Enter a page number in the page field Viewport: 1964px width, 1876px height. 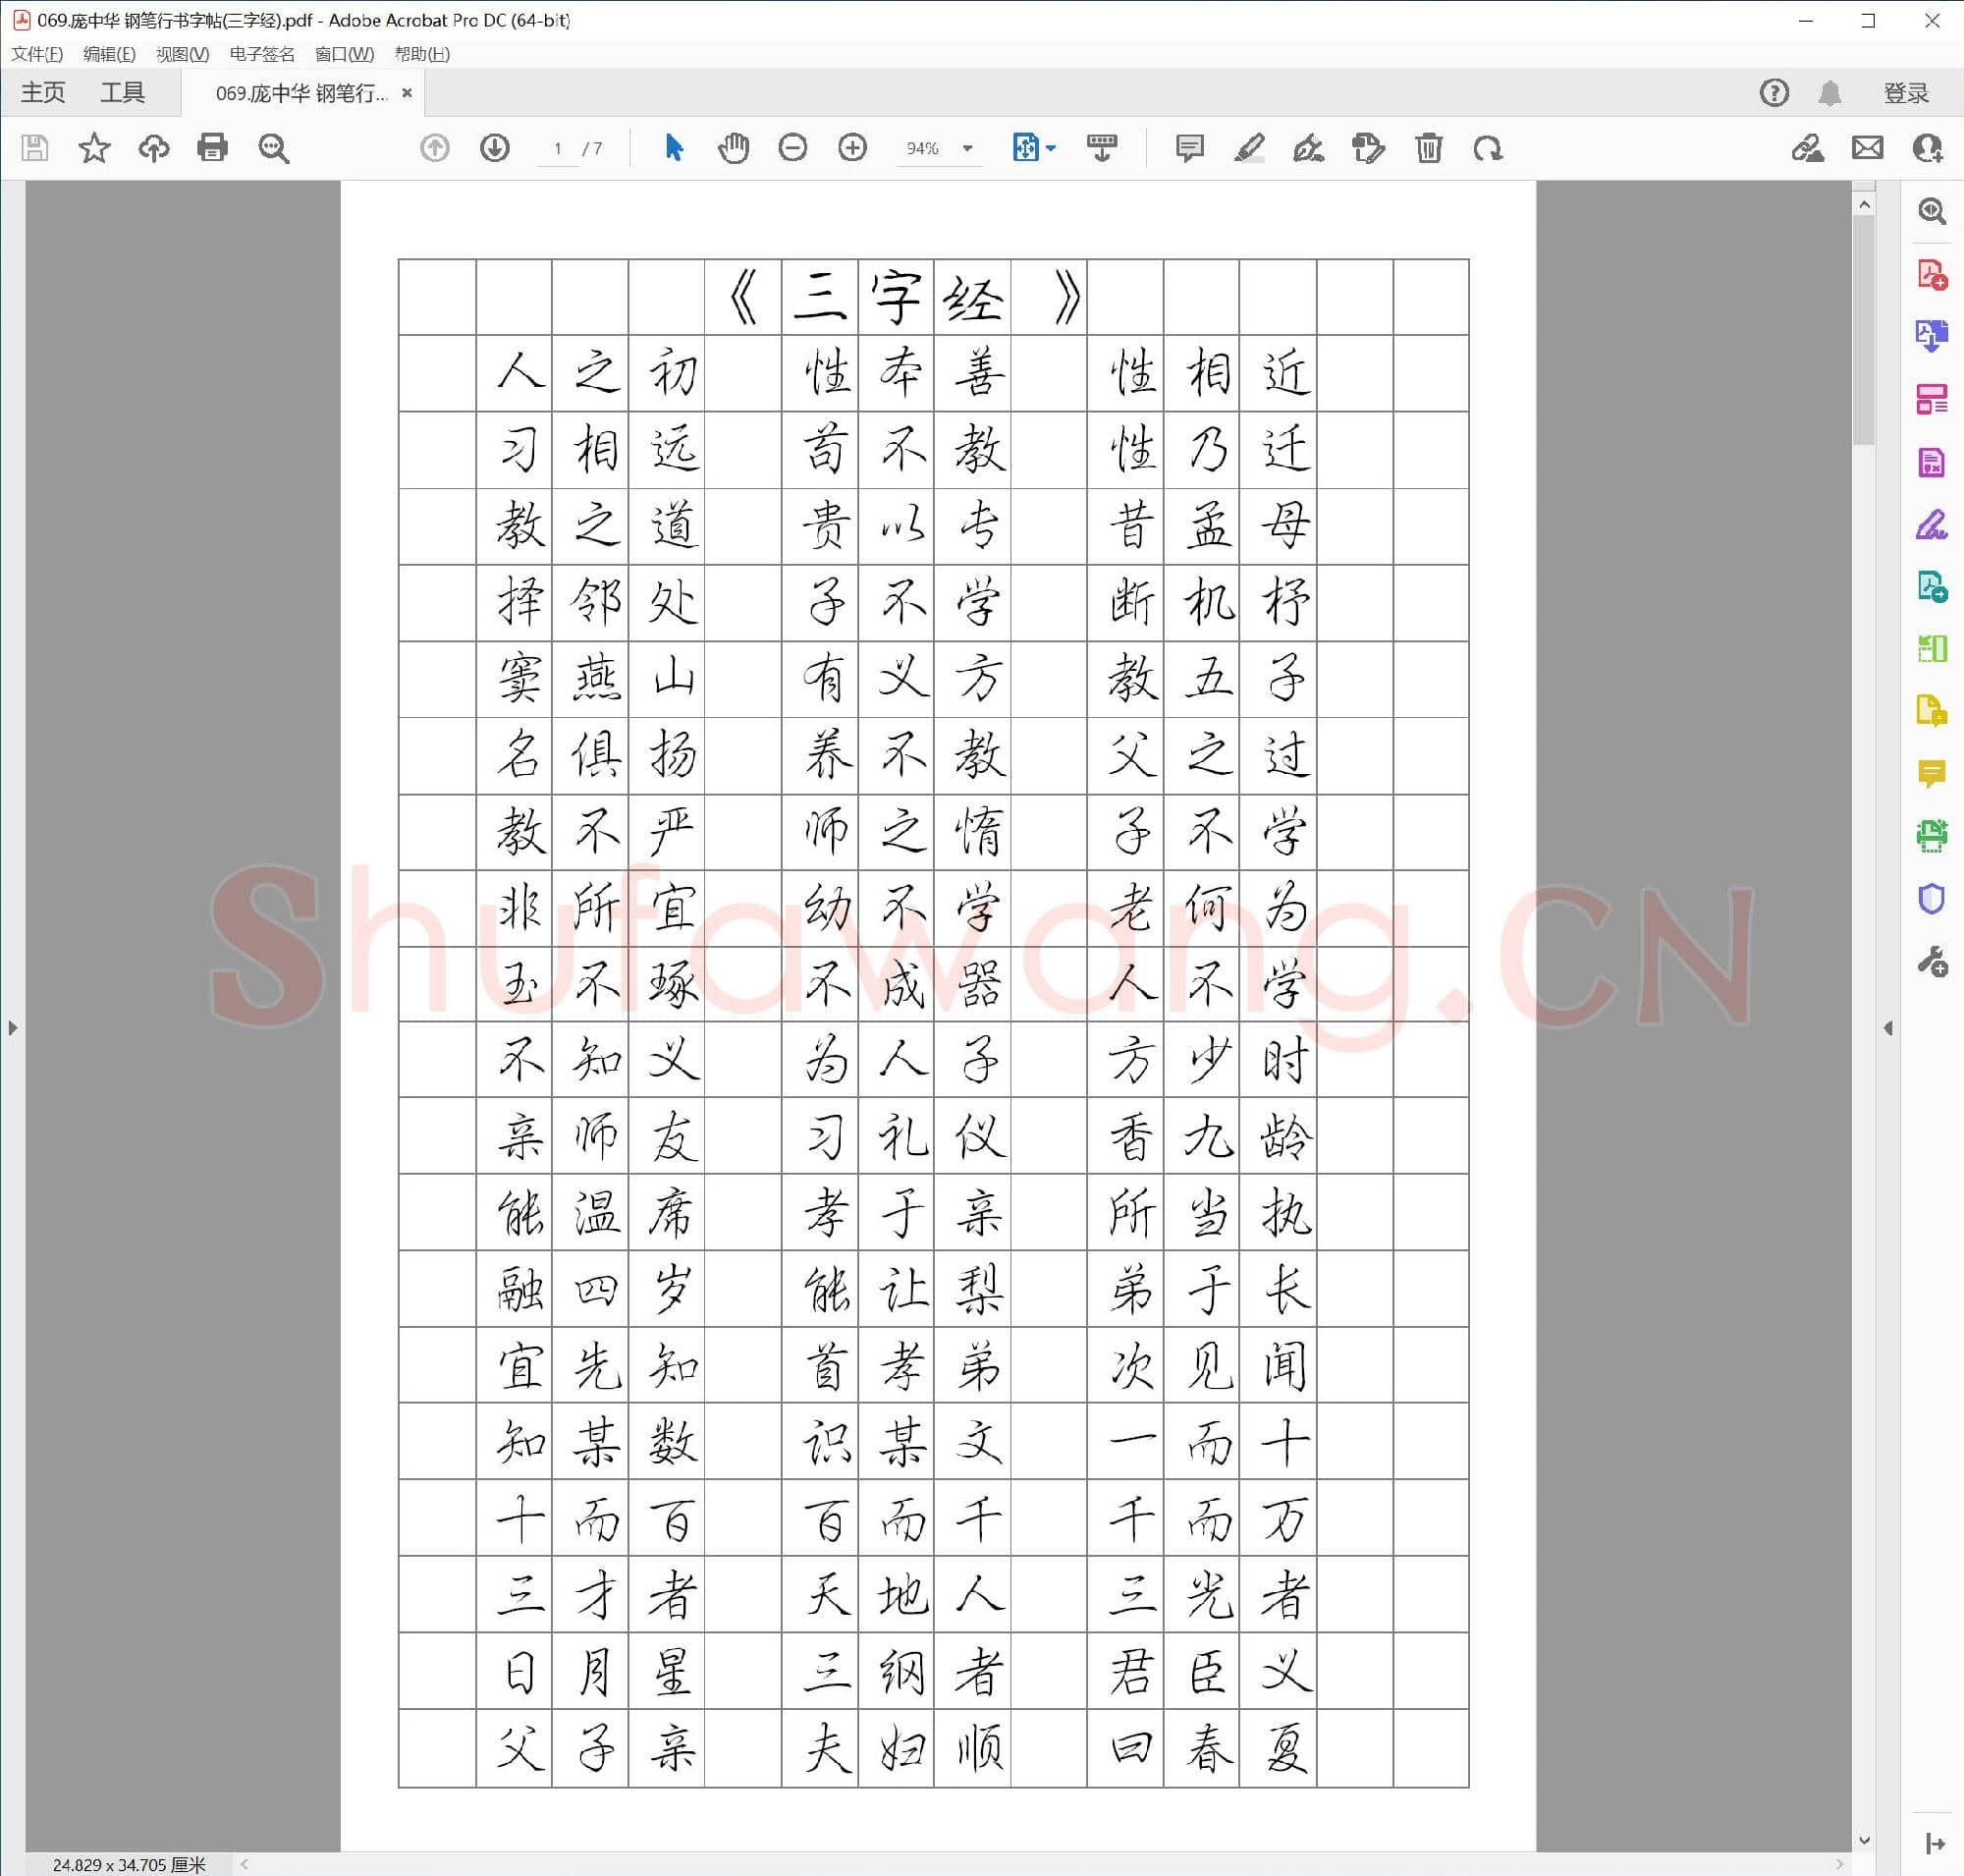pyautogui.click(x=558, y=148)
